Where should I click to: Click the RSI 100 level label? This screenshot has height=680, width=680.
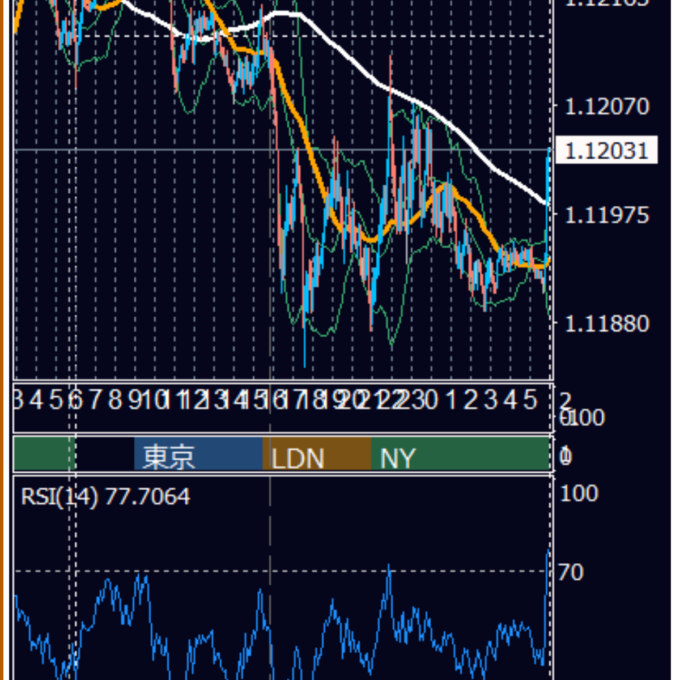(579, 493)
